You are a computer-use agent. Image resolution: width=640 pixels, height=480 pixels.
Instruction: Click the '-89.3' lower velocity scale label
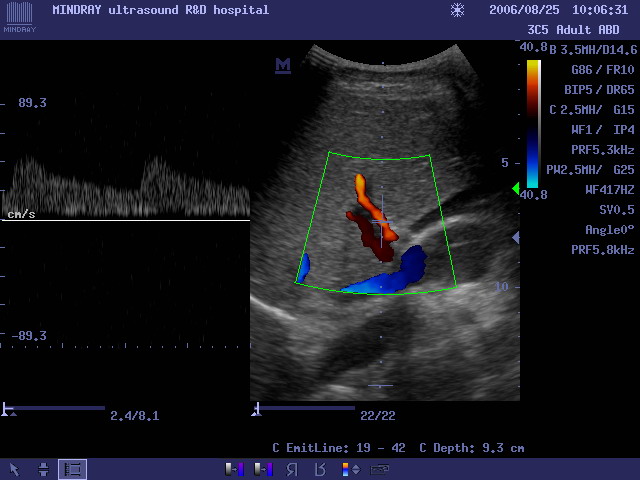[x=29, y=336]
